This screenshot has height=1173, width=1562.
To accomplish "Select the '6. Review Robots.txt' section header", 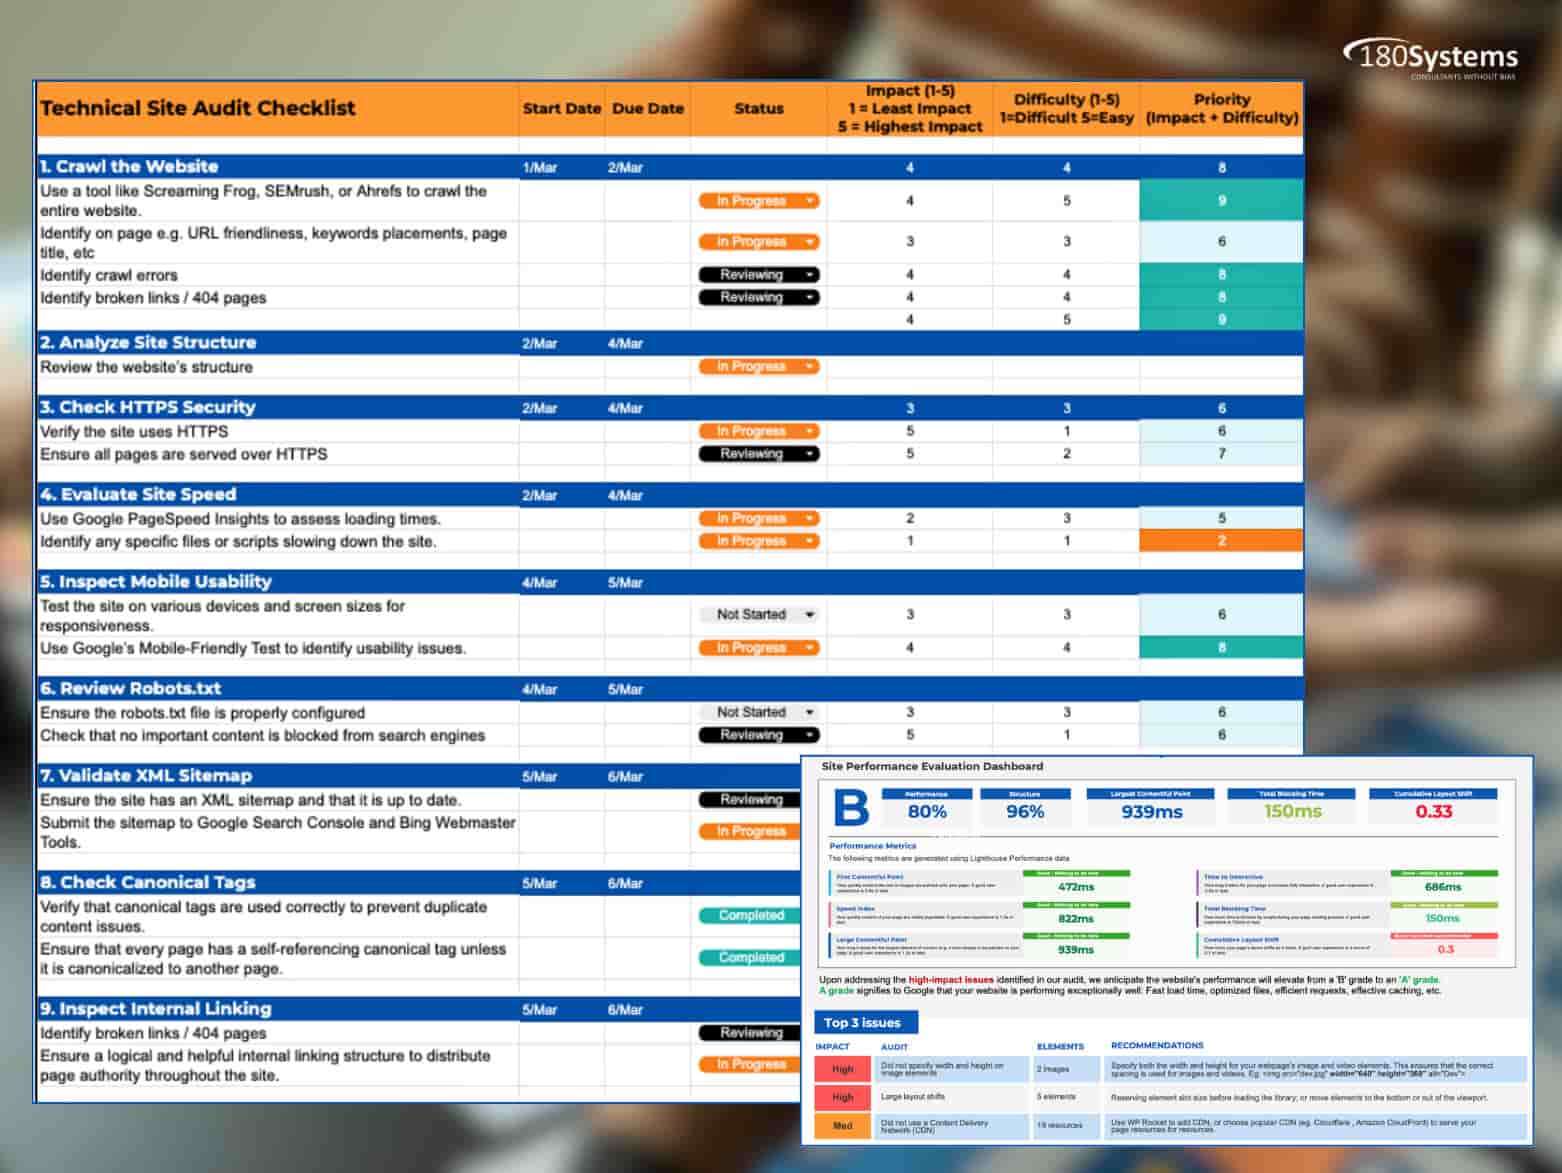I will [x=131, y=689].
